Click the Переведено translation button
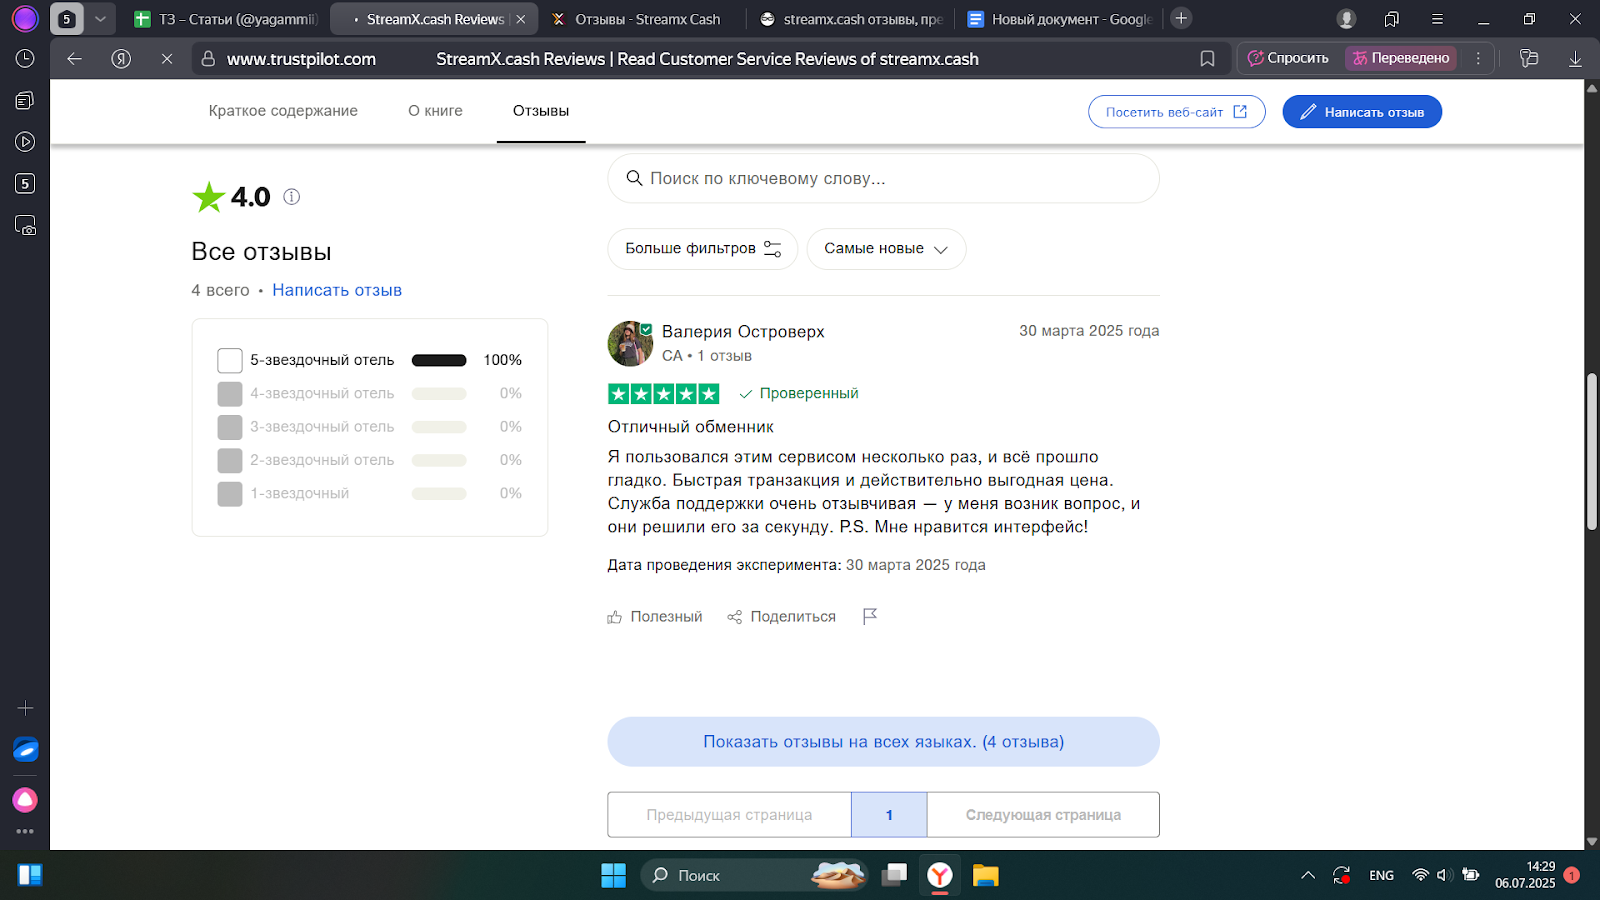Image resolution: width=1600 pixels, height=900 pixels. (1400, 58)
